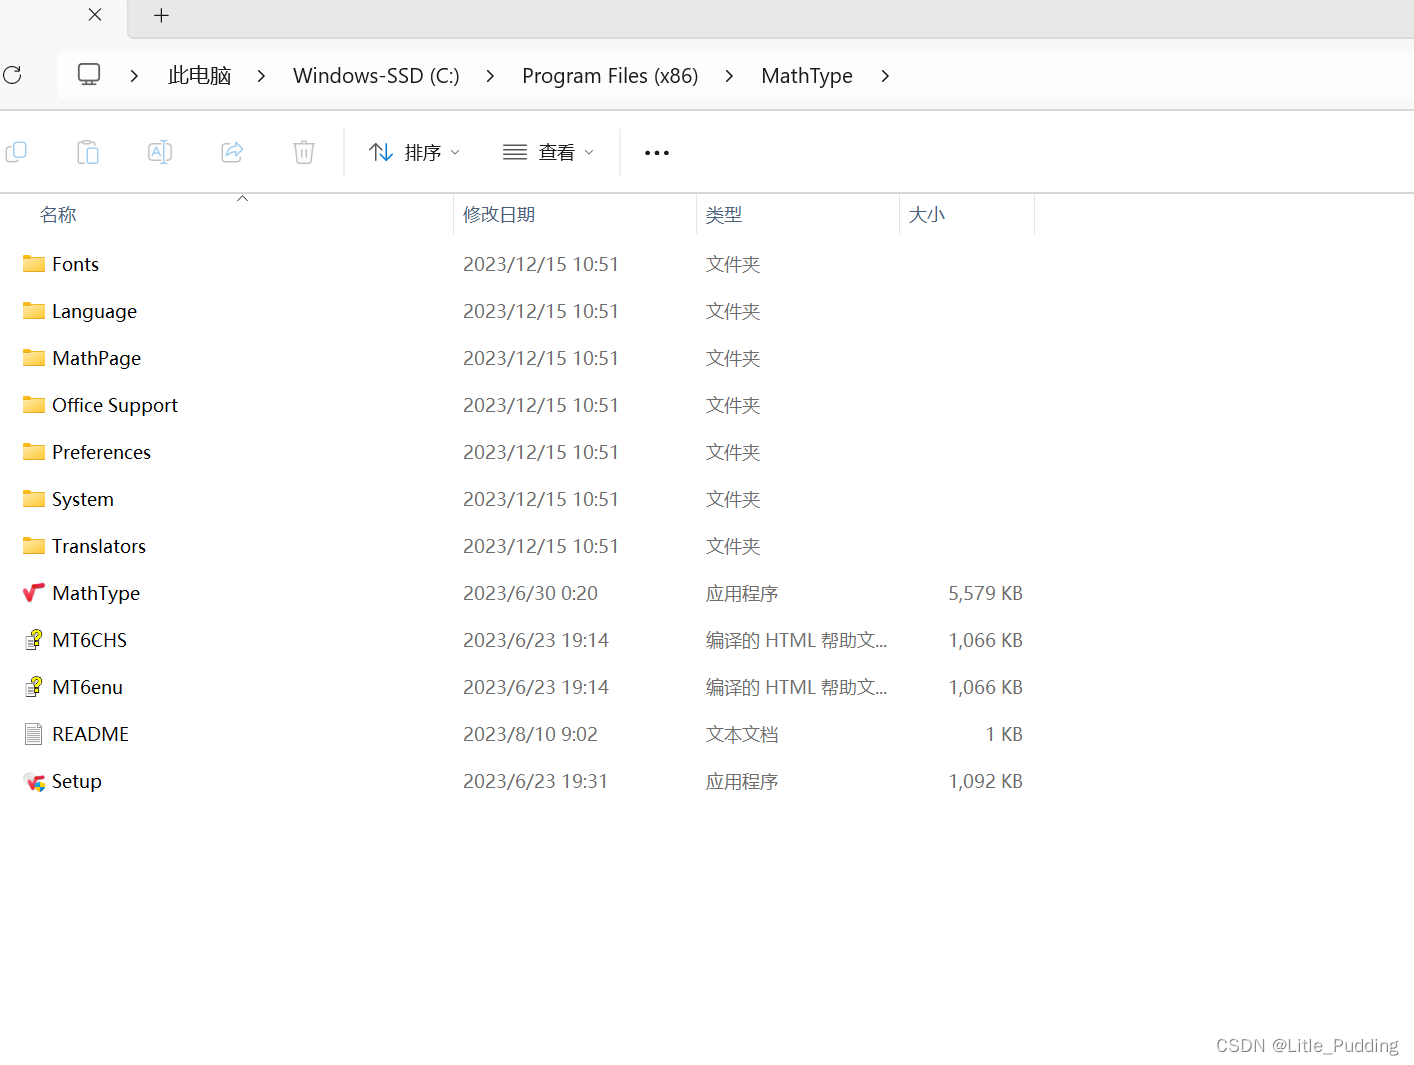Expand chevron after 此电脑
Viewport: 1414px width, 1065px height.
261,76
